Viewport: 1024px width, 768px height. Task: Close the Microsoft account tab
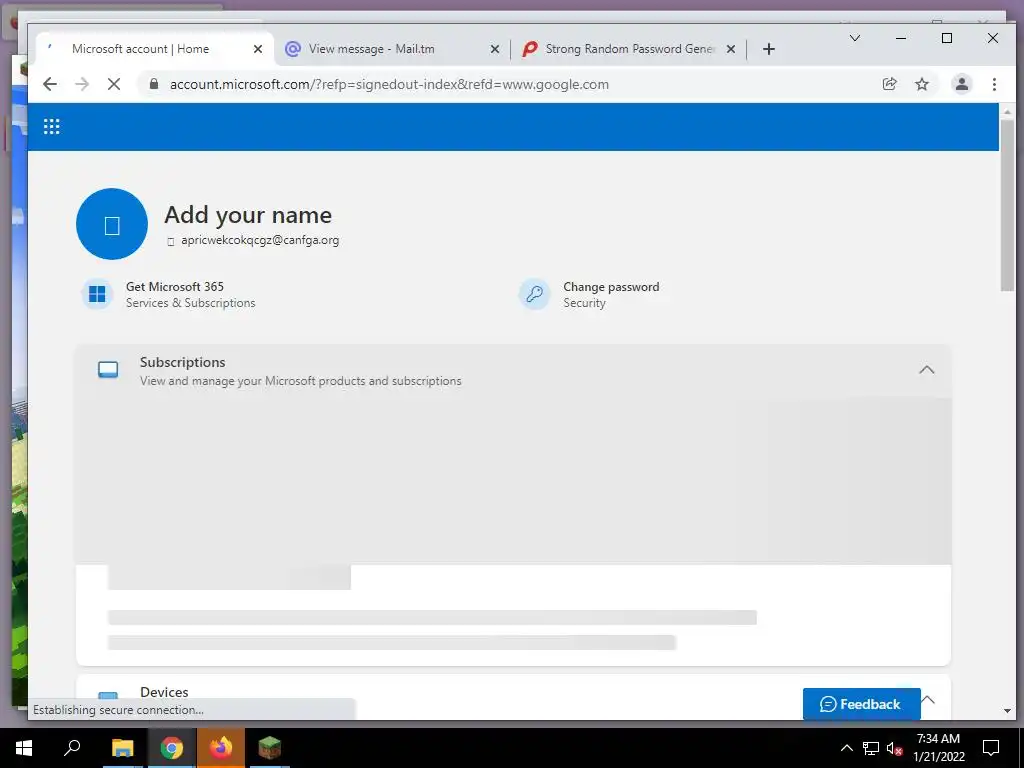(x=258, y=49)
